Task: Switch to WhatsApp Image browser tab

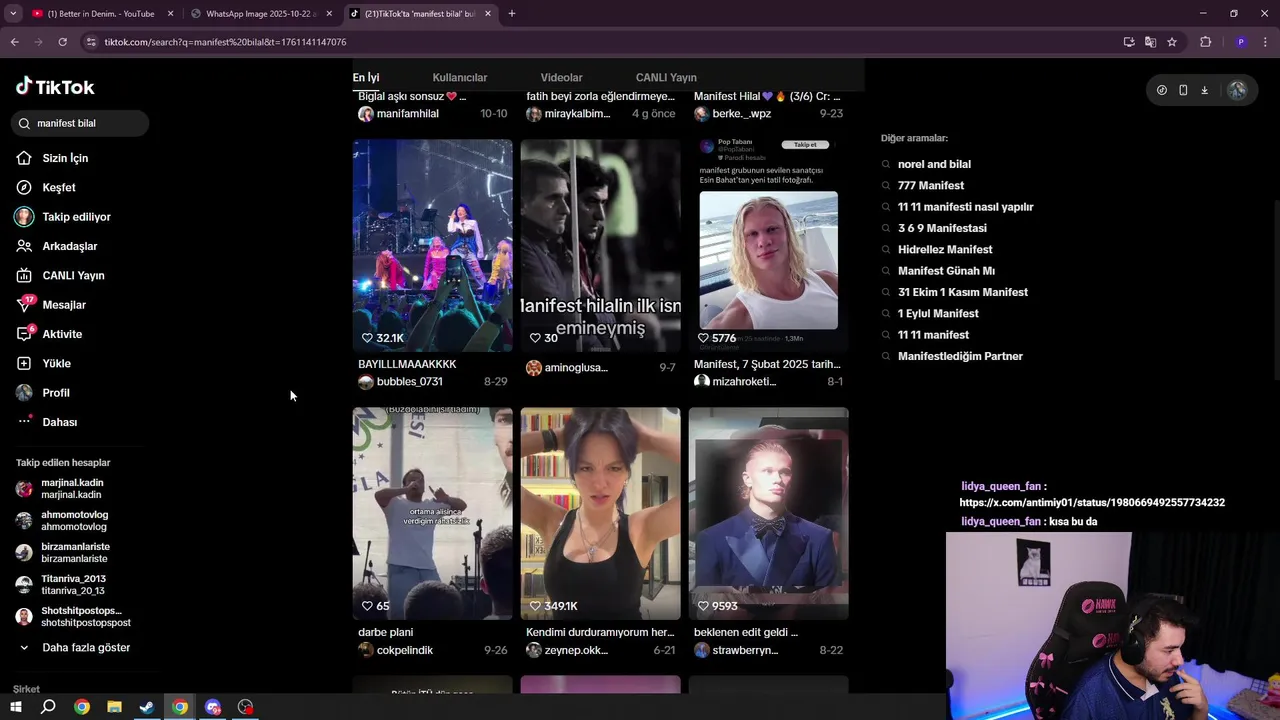Action: (260, 14)
